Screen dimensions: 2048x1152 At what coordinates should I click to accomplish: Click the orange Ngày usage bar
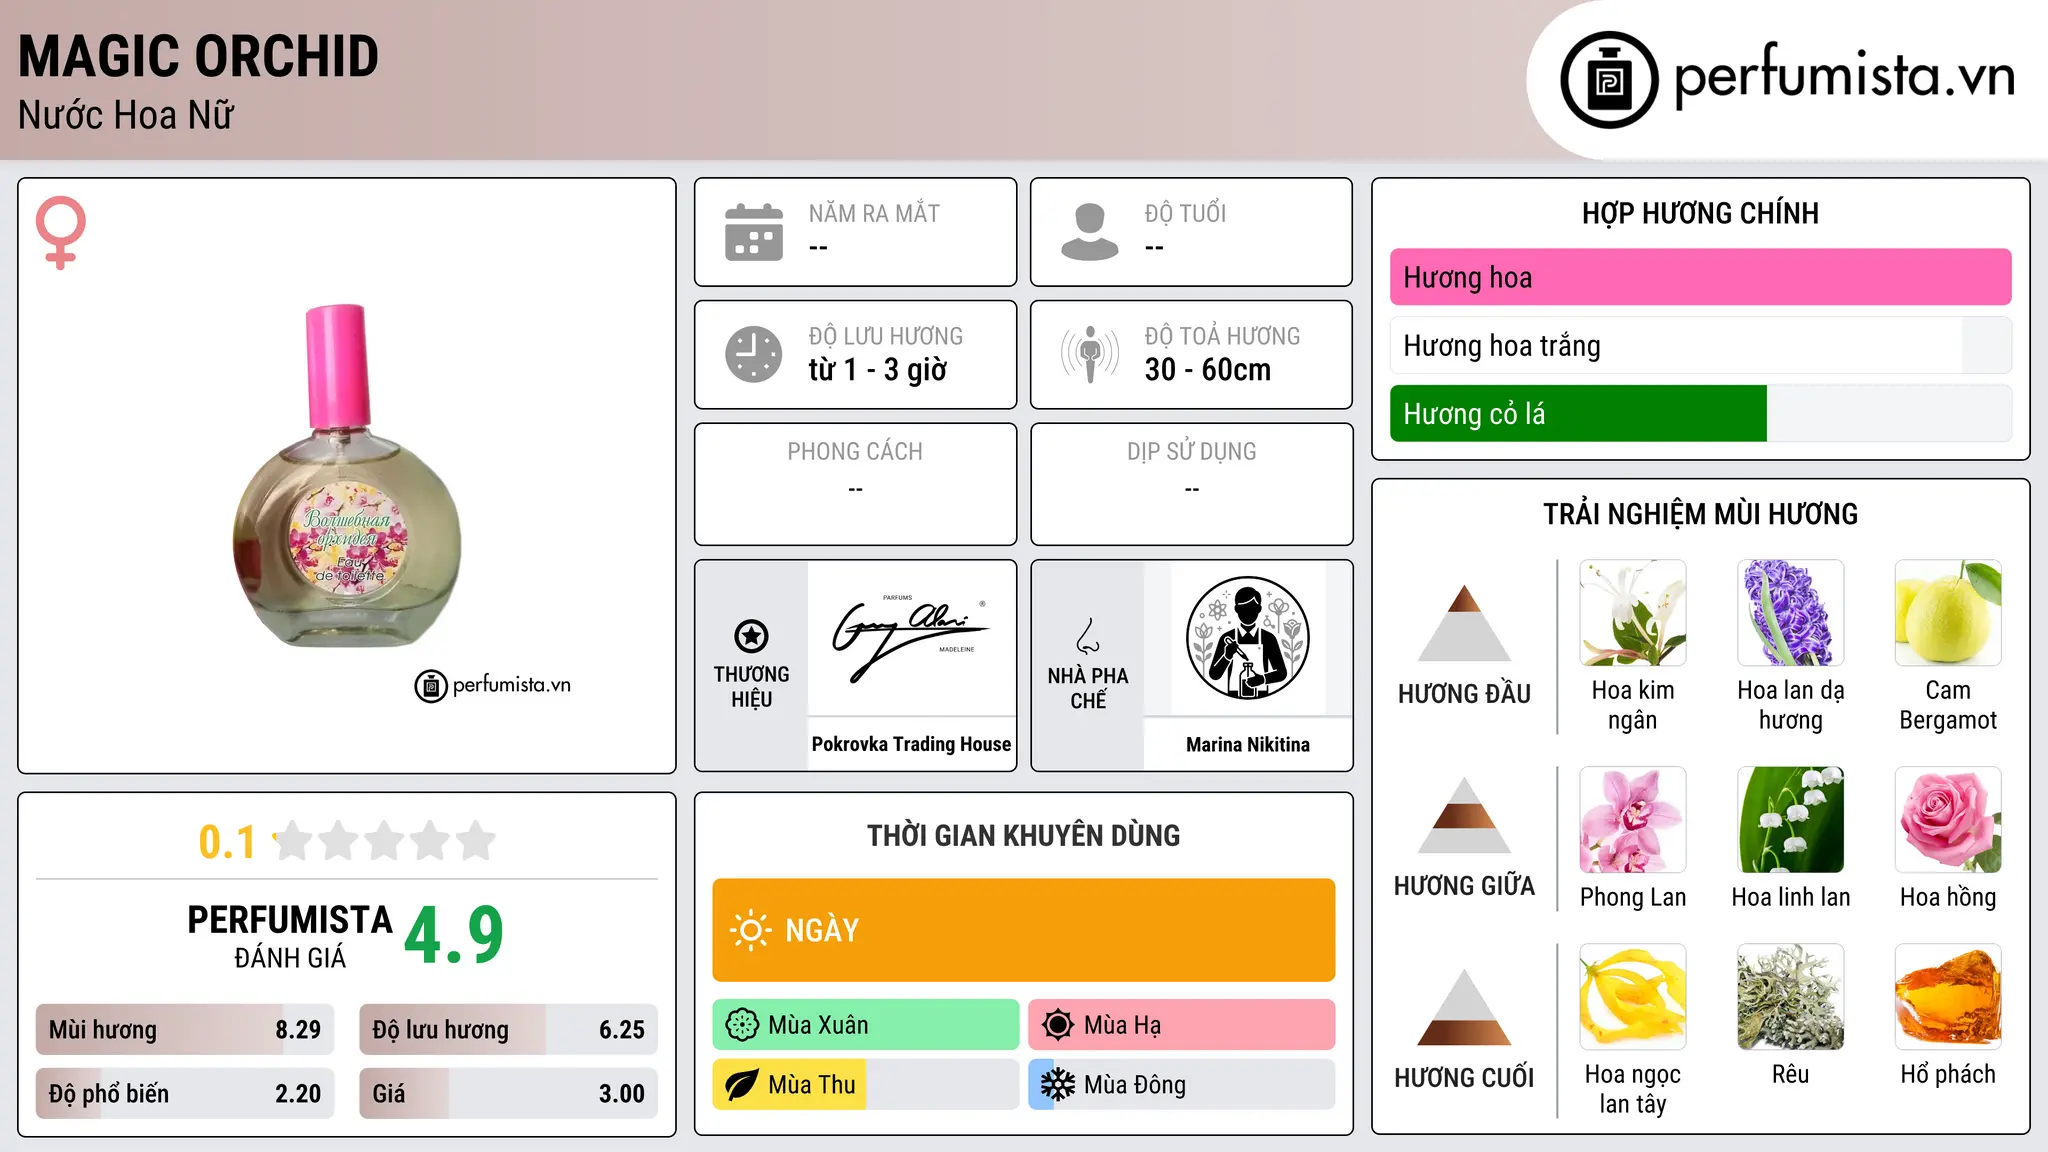(x=1024, y=930)
